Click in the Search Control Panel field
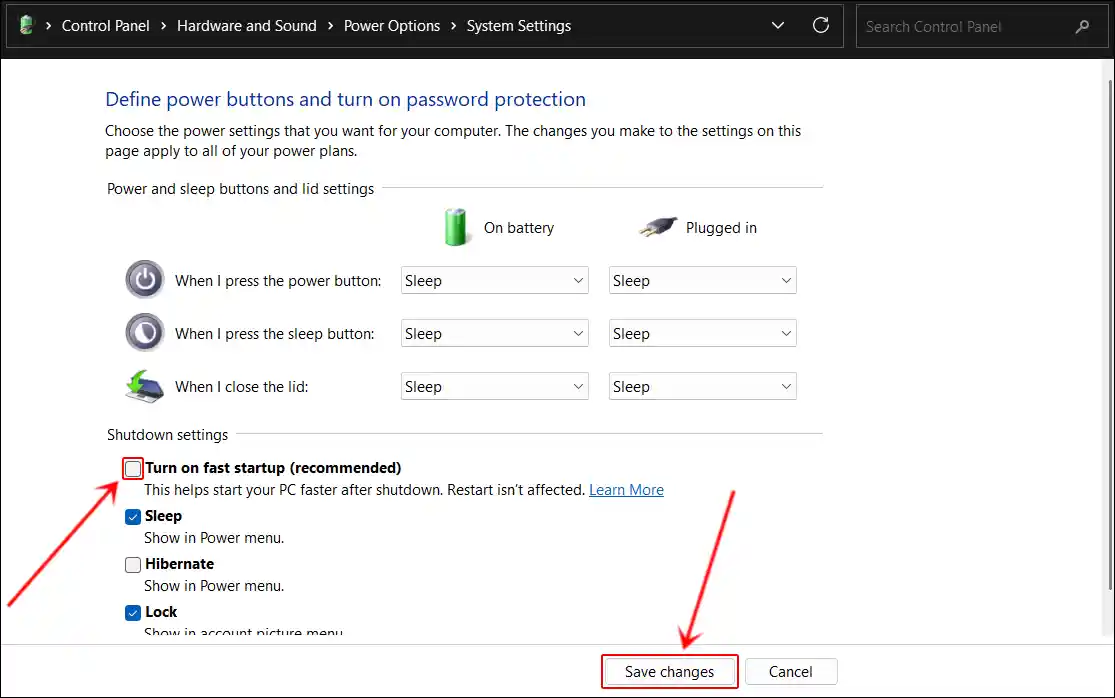This screenshot has width=1115, height=698. click(x=981, y=26)
